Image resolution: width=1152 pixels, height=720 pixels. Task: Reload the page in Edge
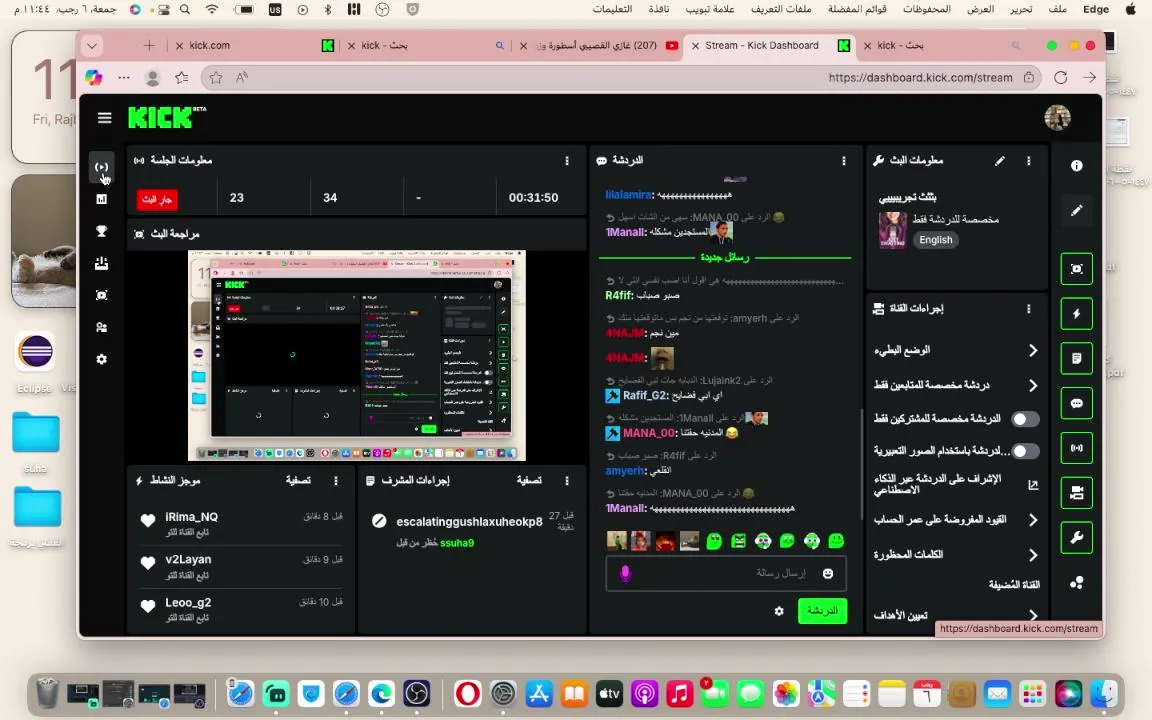pyautogui.click(x=1060, y=77)
